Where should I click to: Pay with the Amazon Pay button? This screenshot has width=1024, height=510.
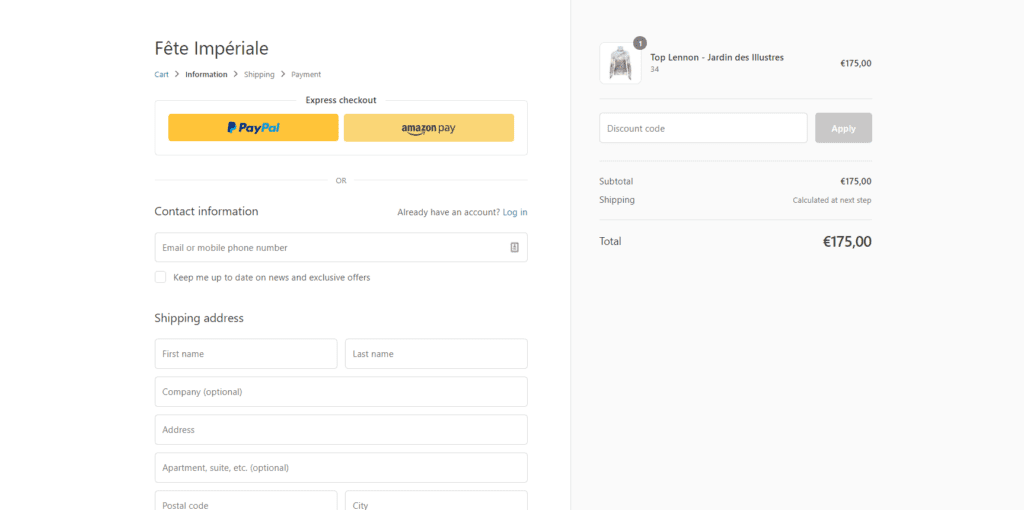click(428, 128)
